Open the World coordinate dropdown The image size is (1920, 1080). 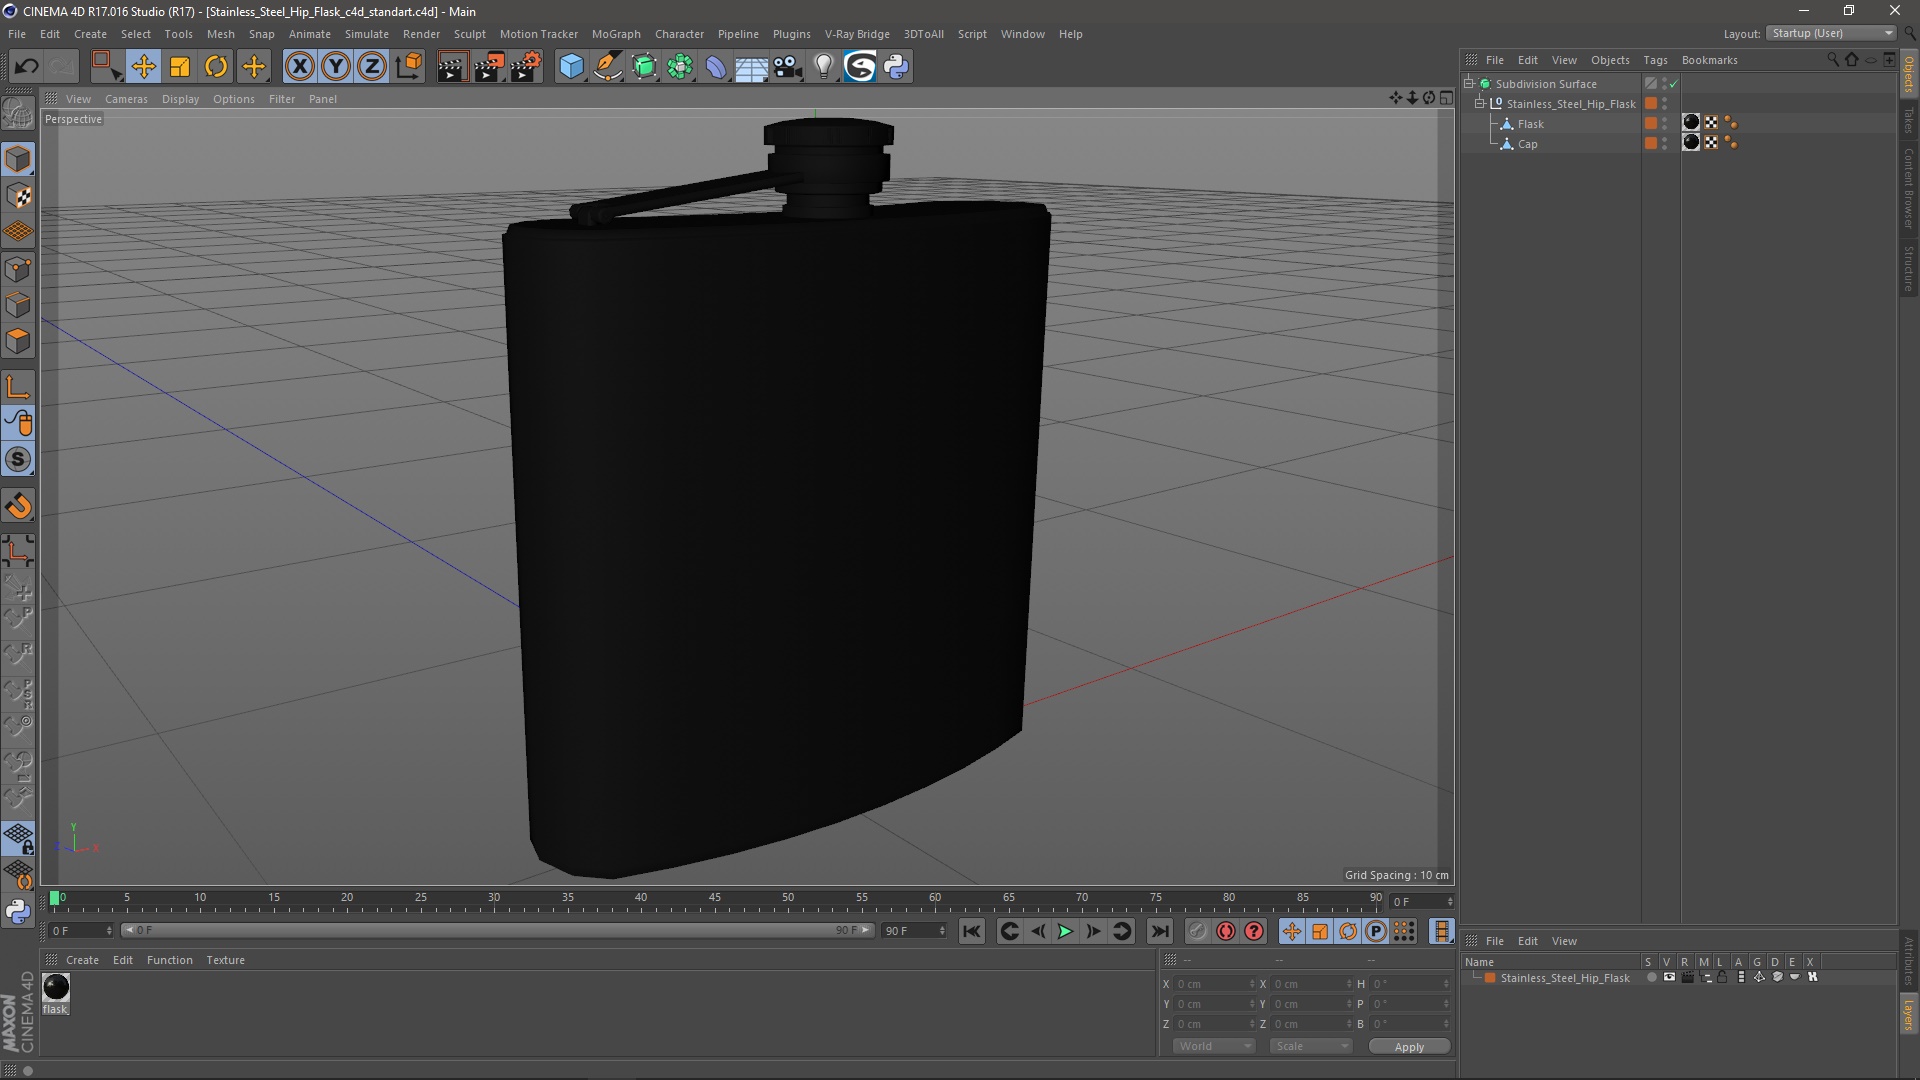1214,1046
